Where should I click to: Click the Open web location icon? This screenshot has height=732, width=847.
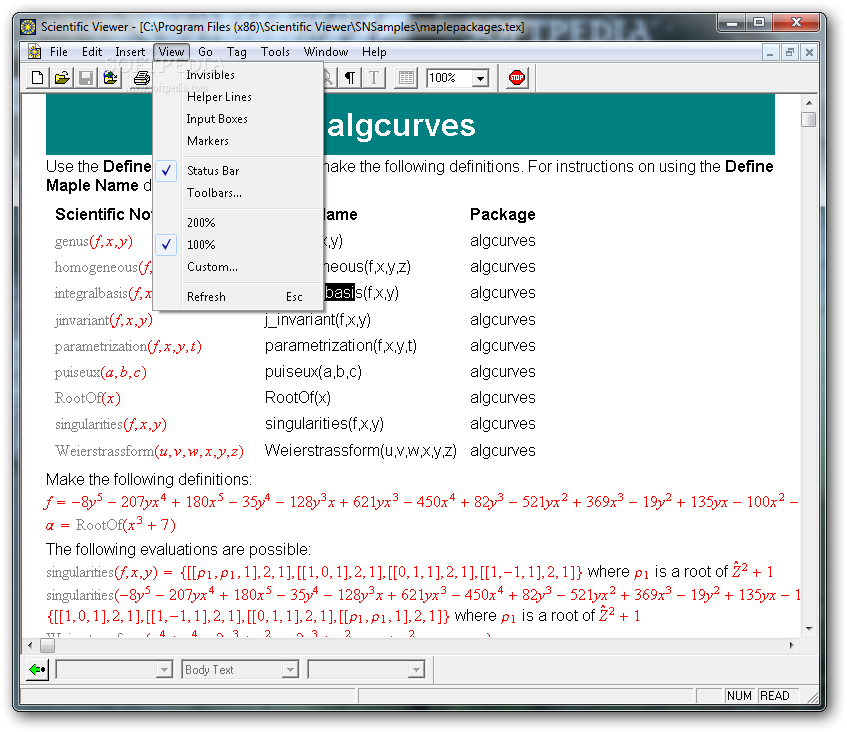click(x=111, y=78)
